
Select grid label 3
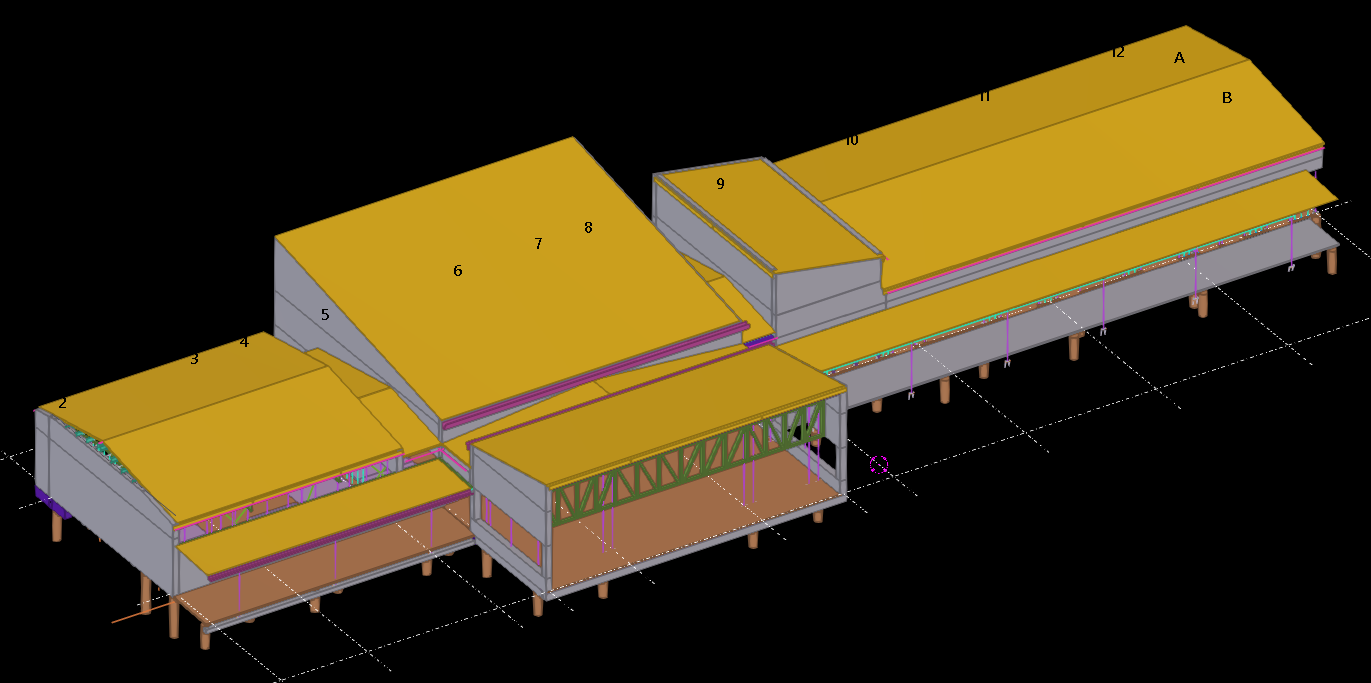[x=194, y=359]
